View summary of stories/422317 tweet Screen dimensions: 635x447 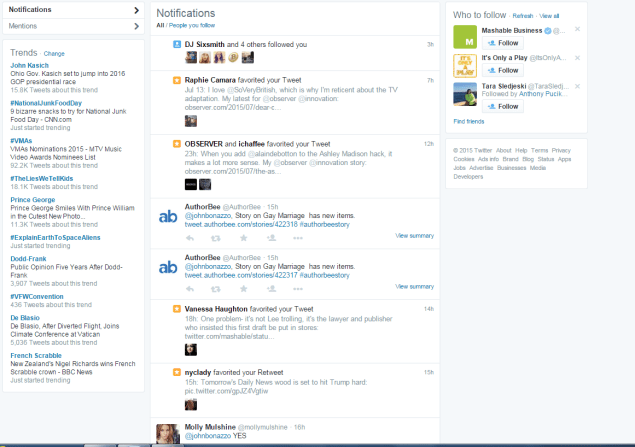[414, 287]
